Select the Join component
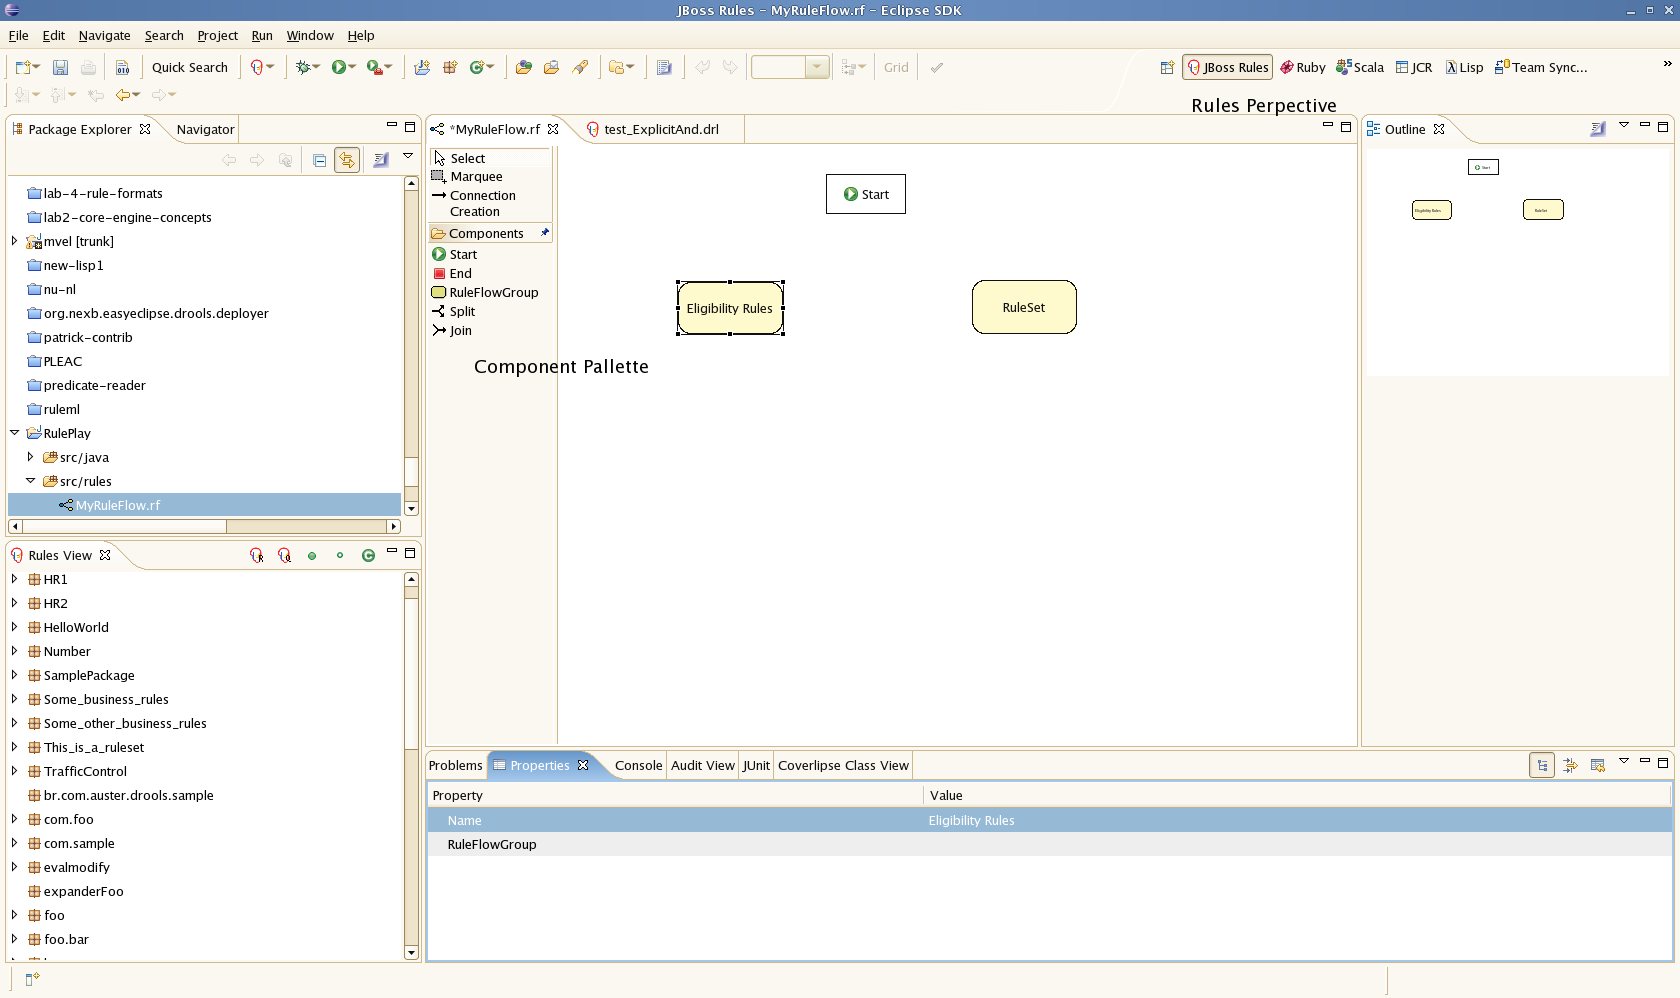This screenshot has width=1680, height=998. pyautogui.click(x=459, y=331)
